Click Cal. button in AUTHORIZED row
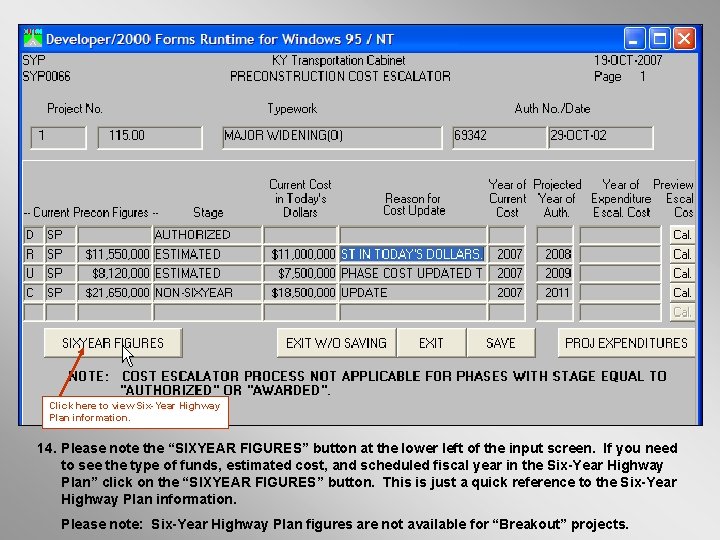The width and height of the screenshot is (720, 540). [682, 235]
